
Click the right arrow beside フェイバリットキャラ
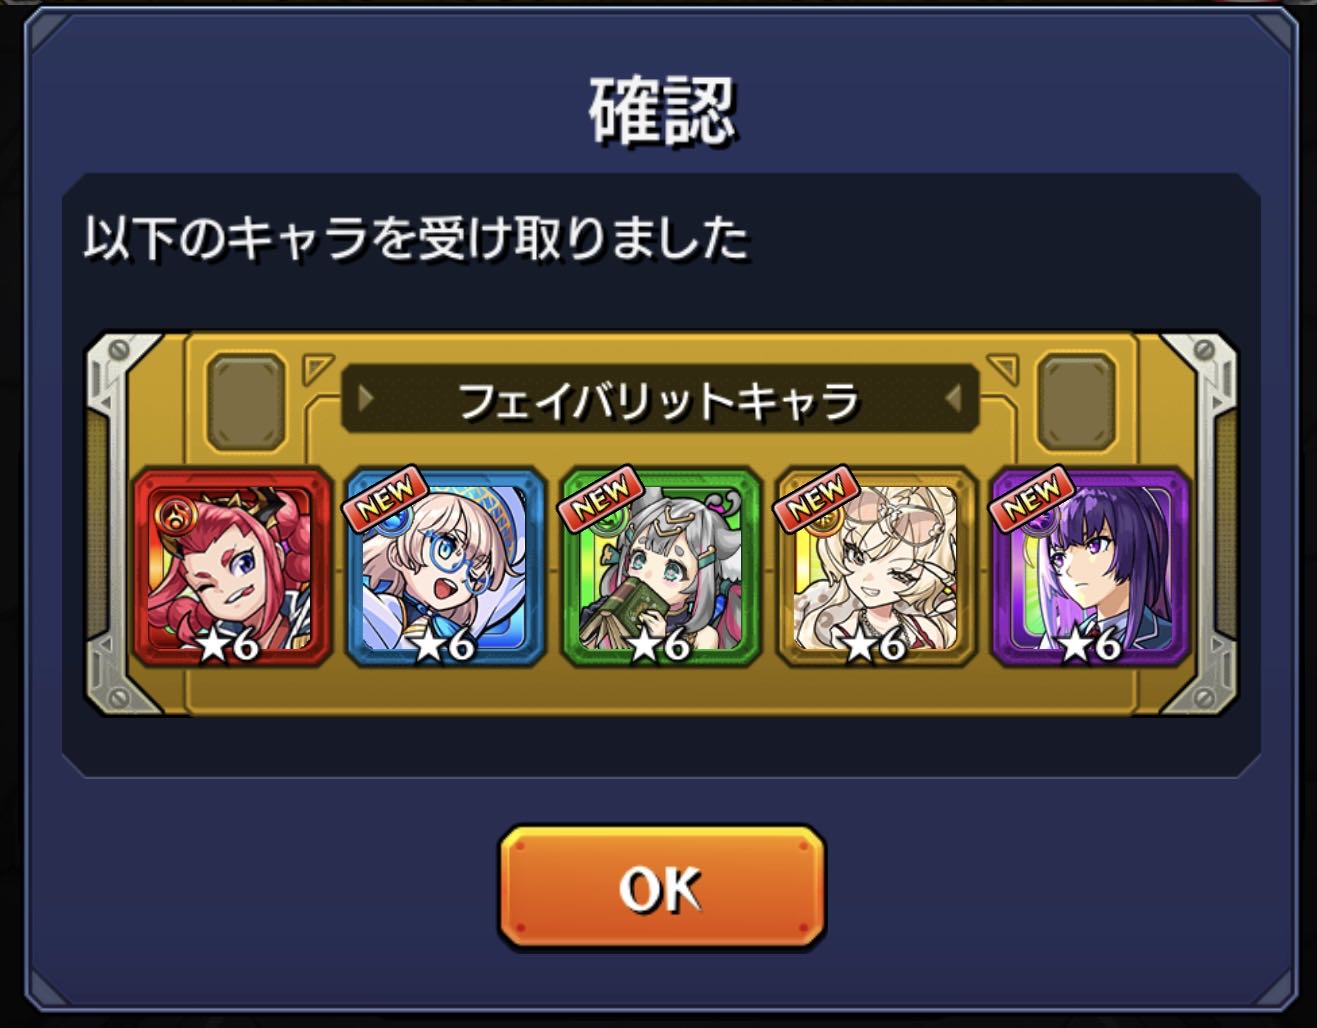954,399
